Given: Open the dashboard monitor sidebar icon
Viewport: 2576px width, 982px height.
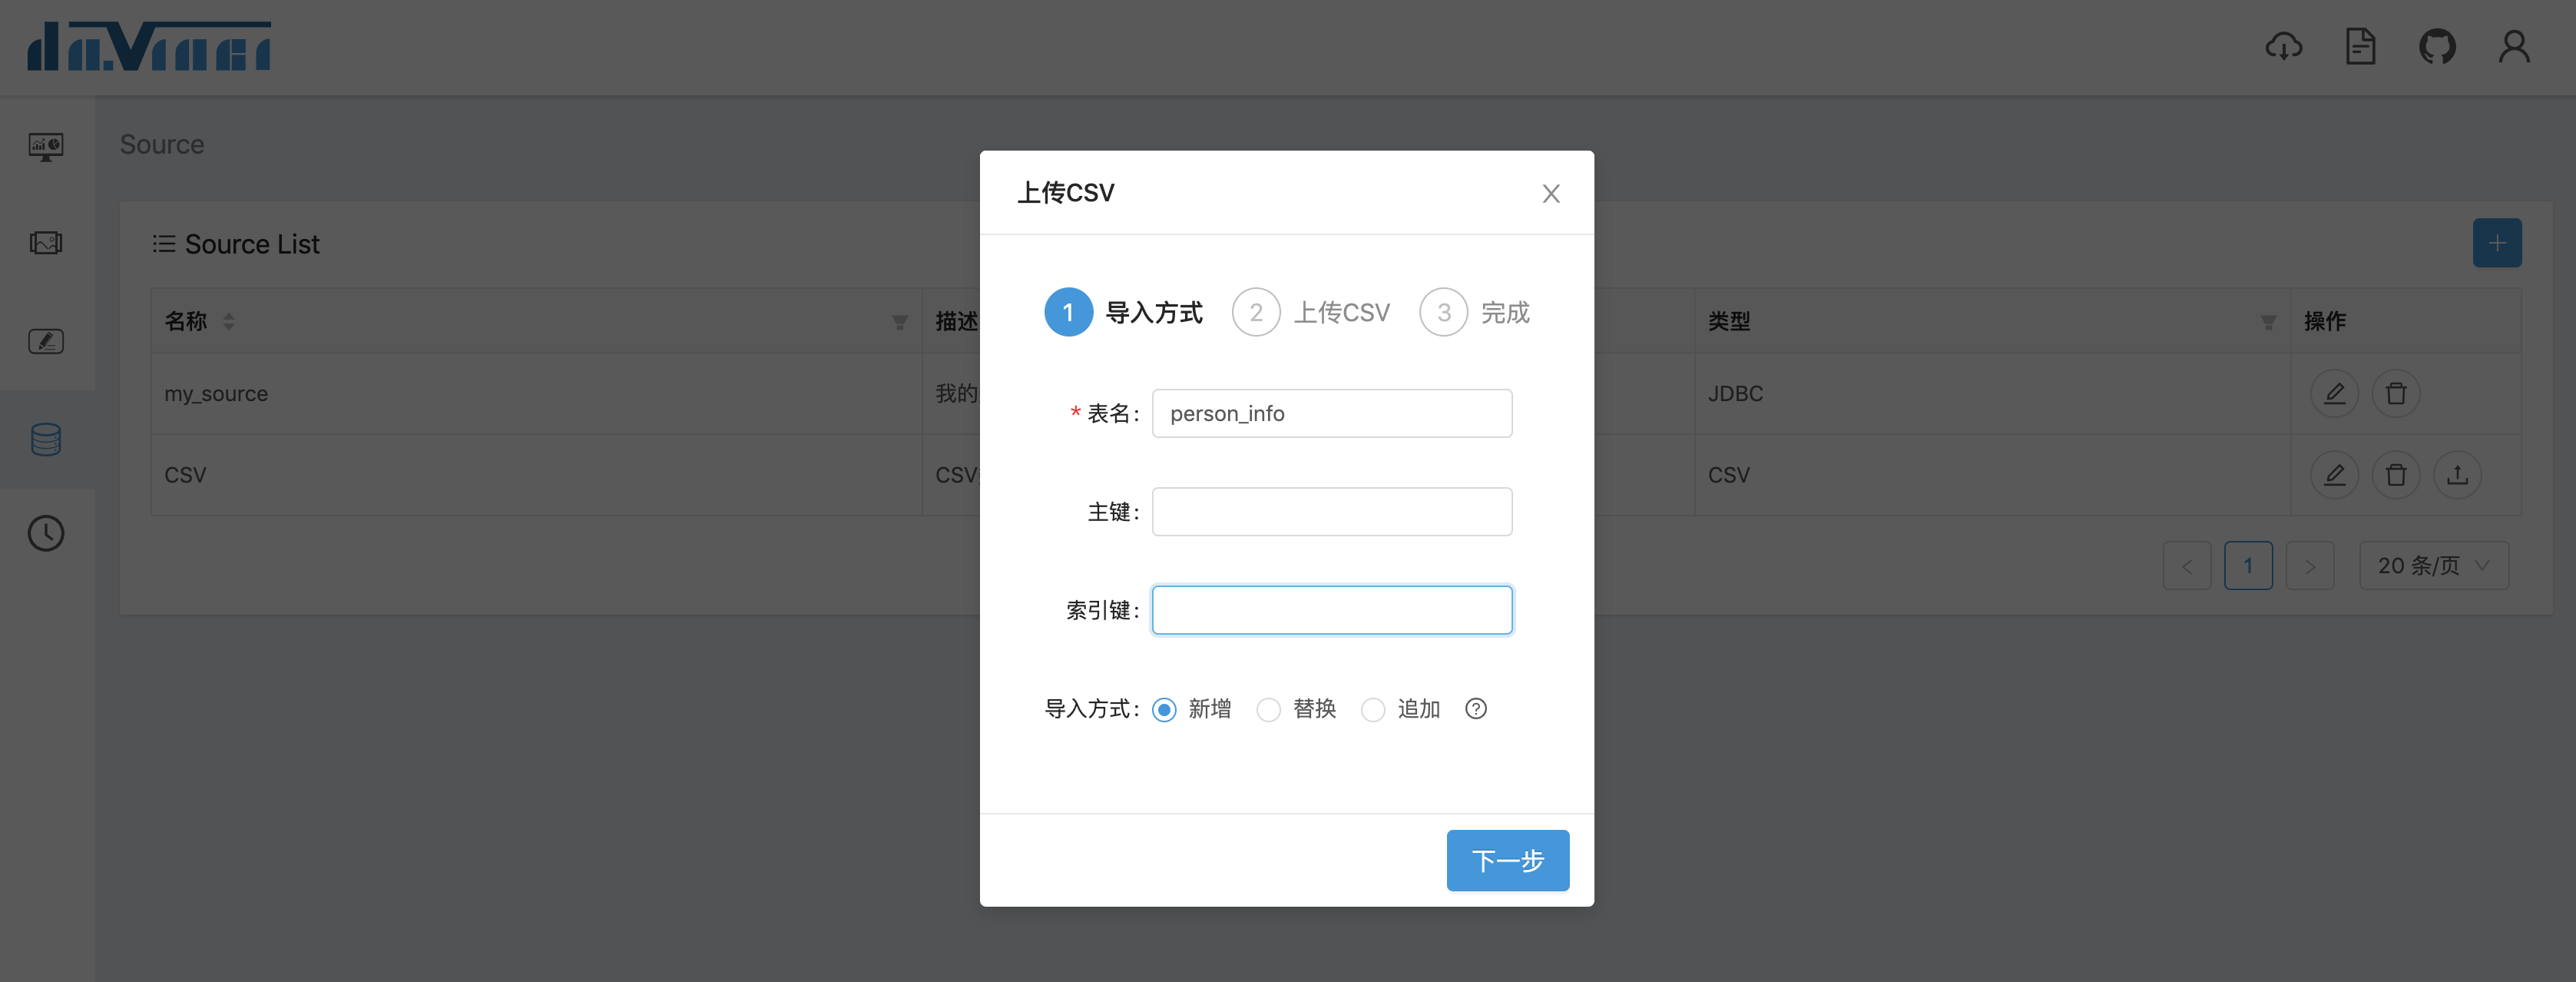Looking at the screenshot, I should pos(46,146).
